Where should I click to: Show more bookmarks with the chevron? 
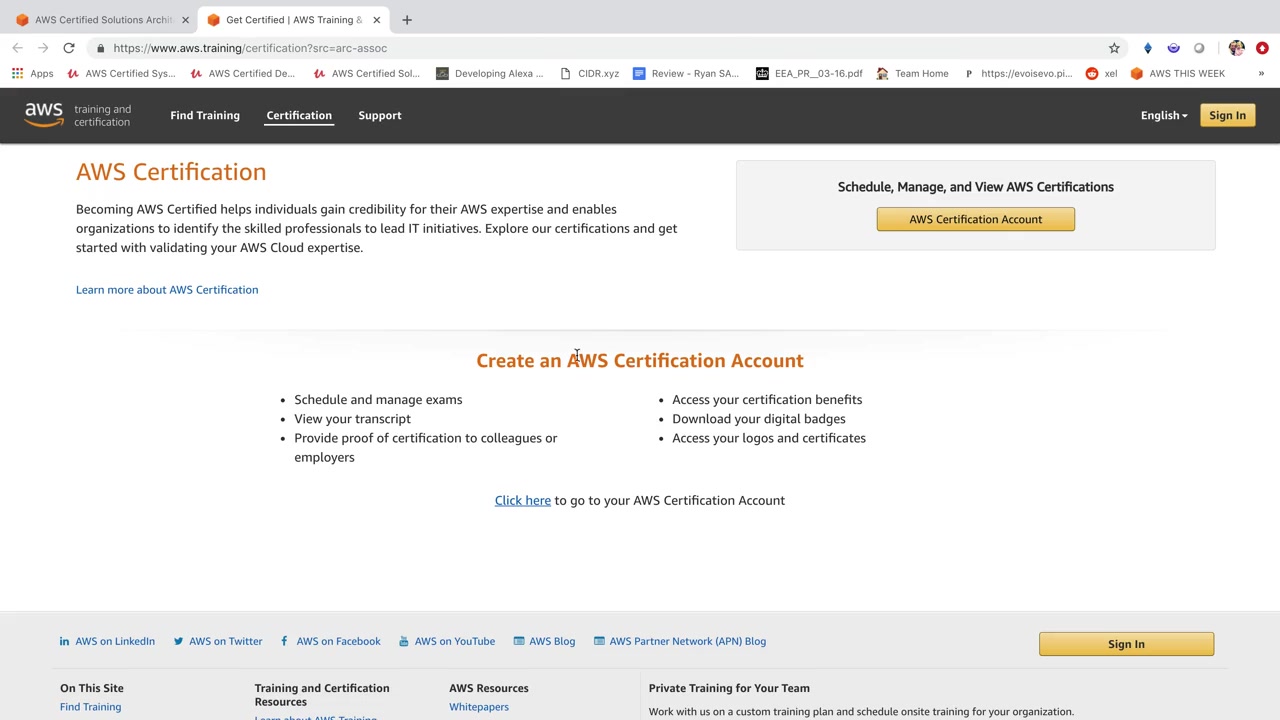coord(1261,73)
